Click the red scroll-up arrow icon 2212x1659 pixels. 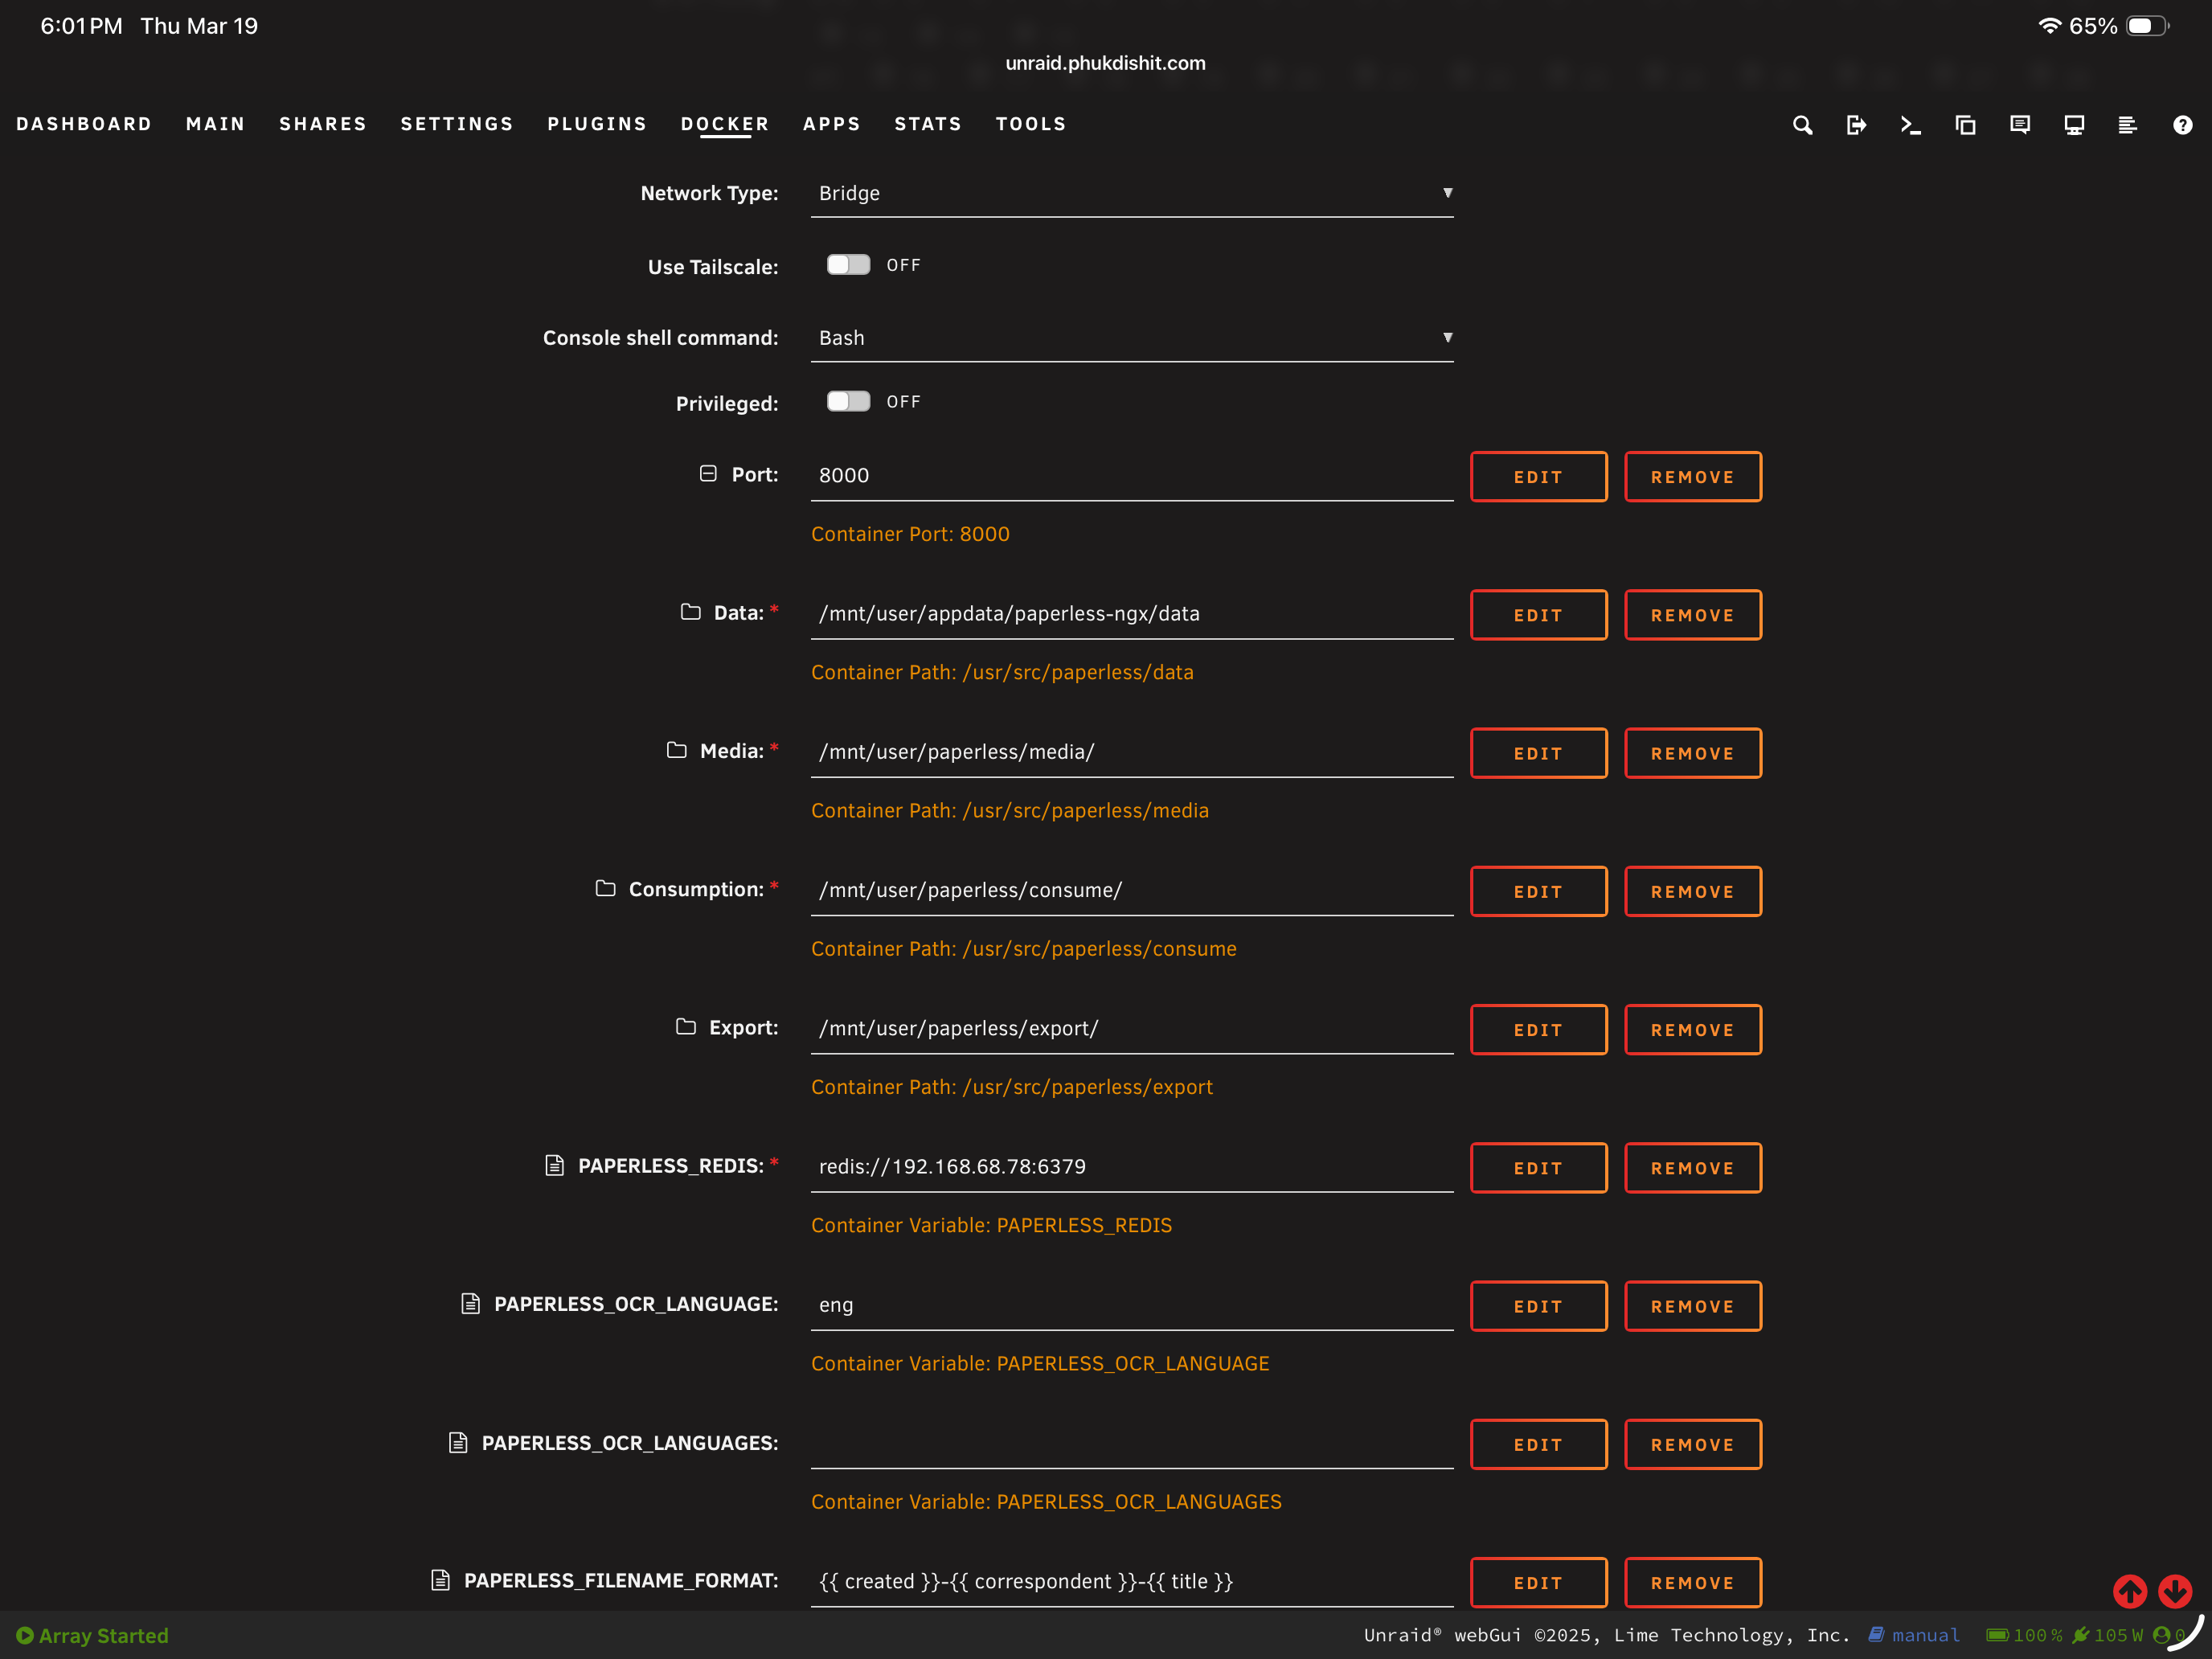[x=2129, y=1590]
